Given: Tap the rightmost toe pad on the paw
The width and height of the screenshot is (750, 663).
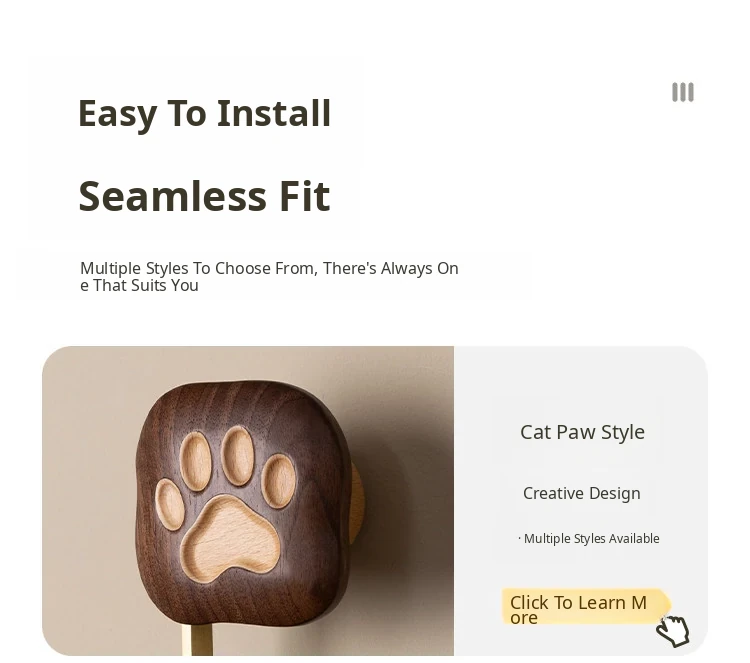Looking at the screenshot, I should click(279, 481).
